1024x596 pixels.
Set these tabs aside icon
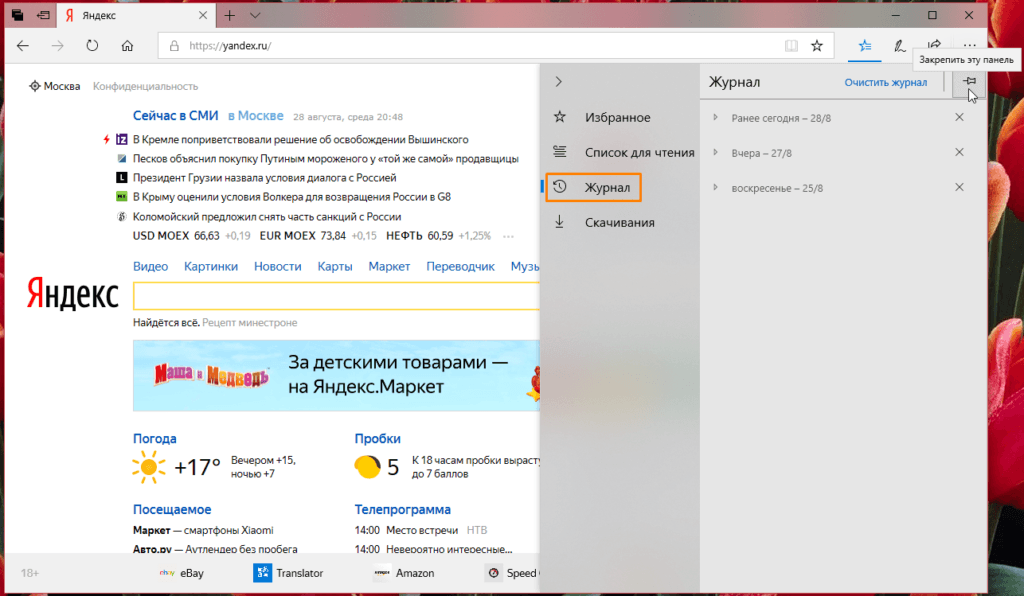point(43,15)
